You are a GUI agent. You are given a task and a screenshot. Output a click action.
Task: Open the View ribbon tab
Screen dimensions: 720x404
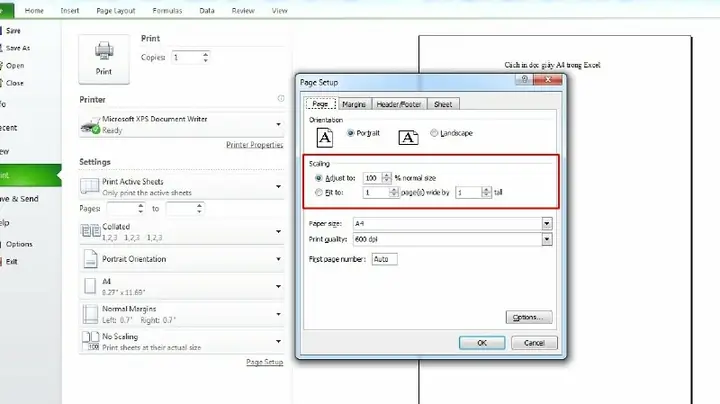pyautogui.click(x=279, y=11)
